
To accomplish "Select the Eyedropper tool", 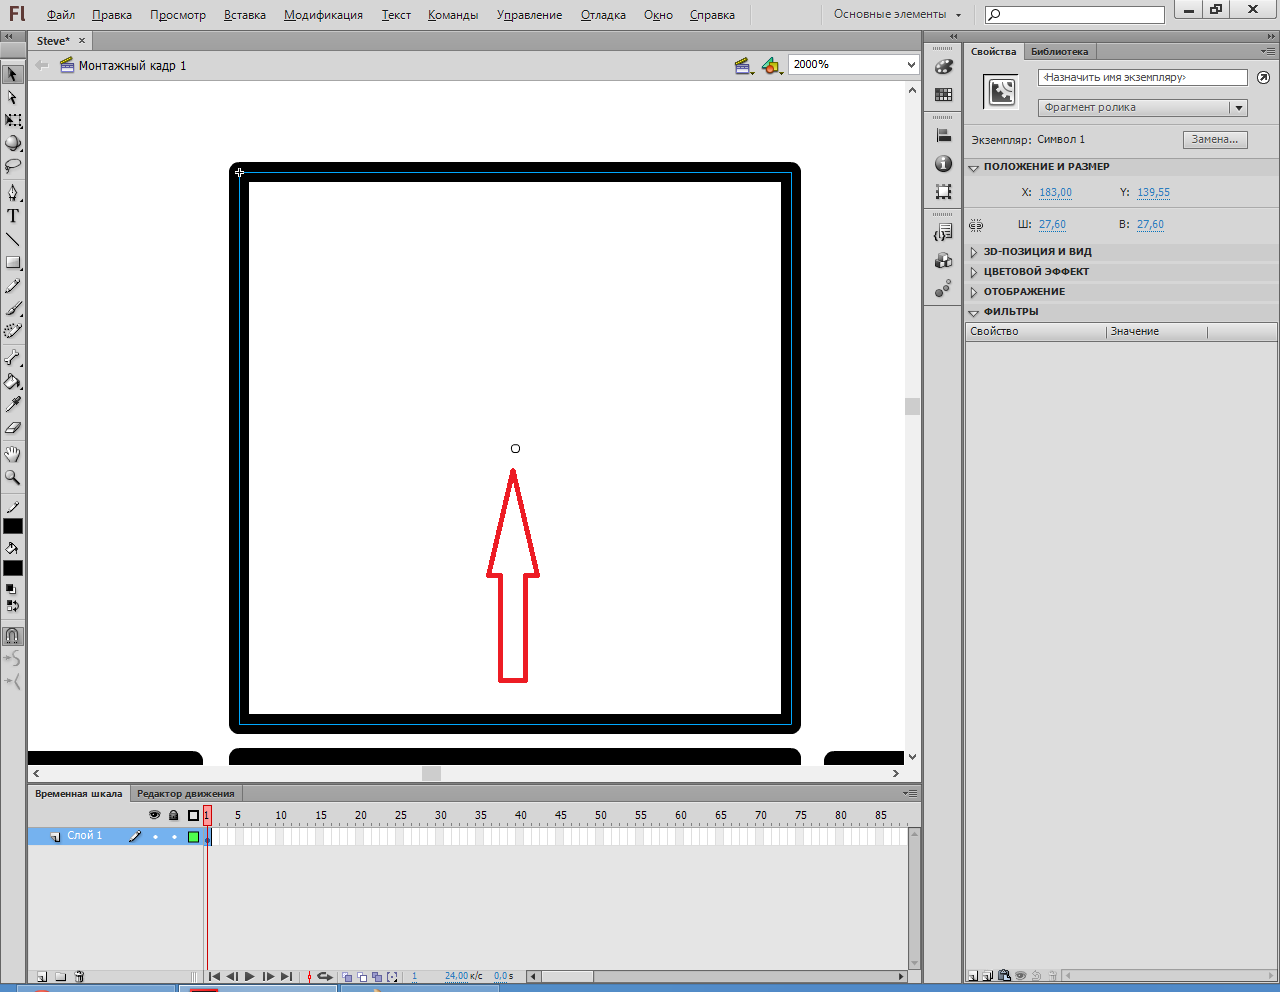I will coord(13,404).
